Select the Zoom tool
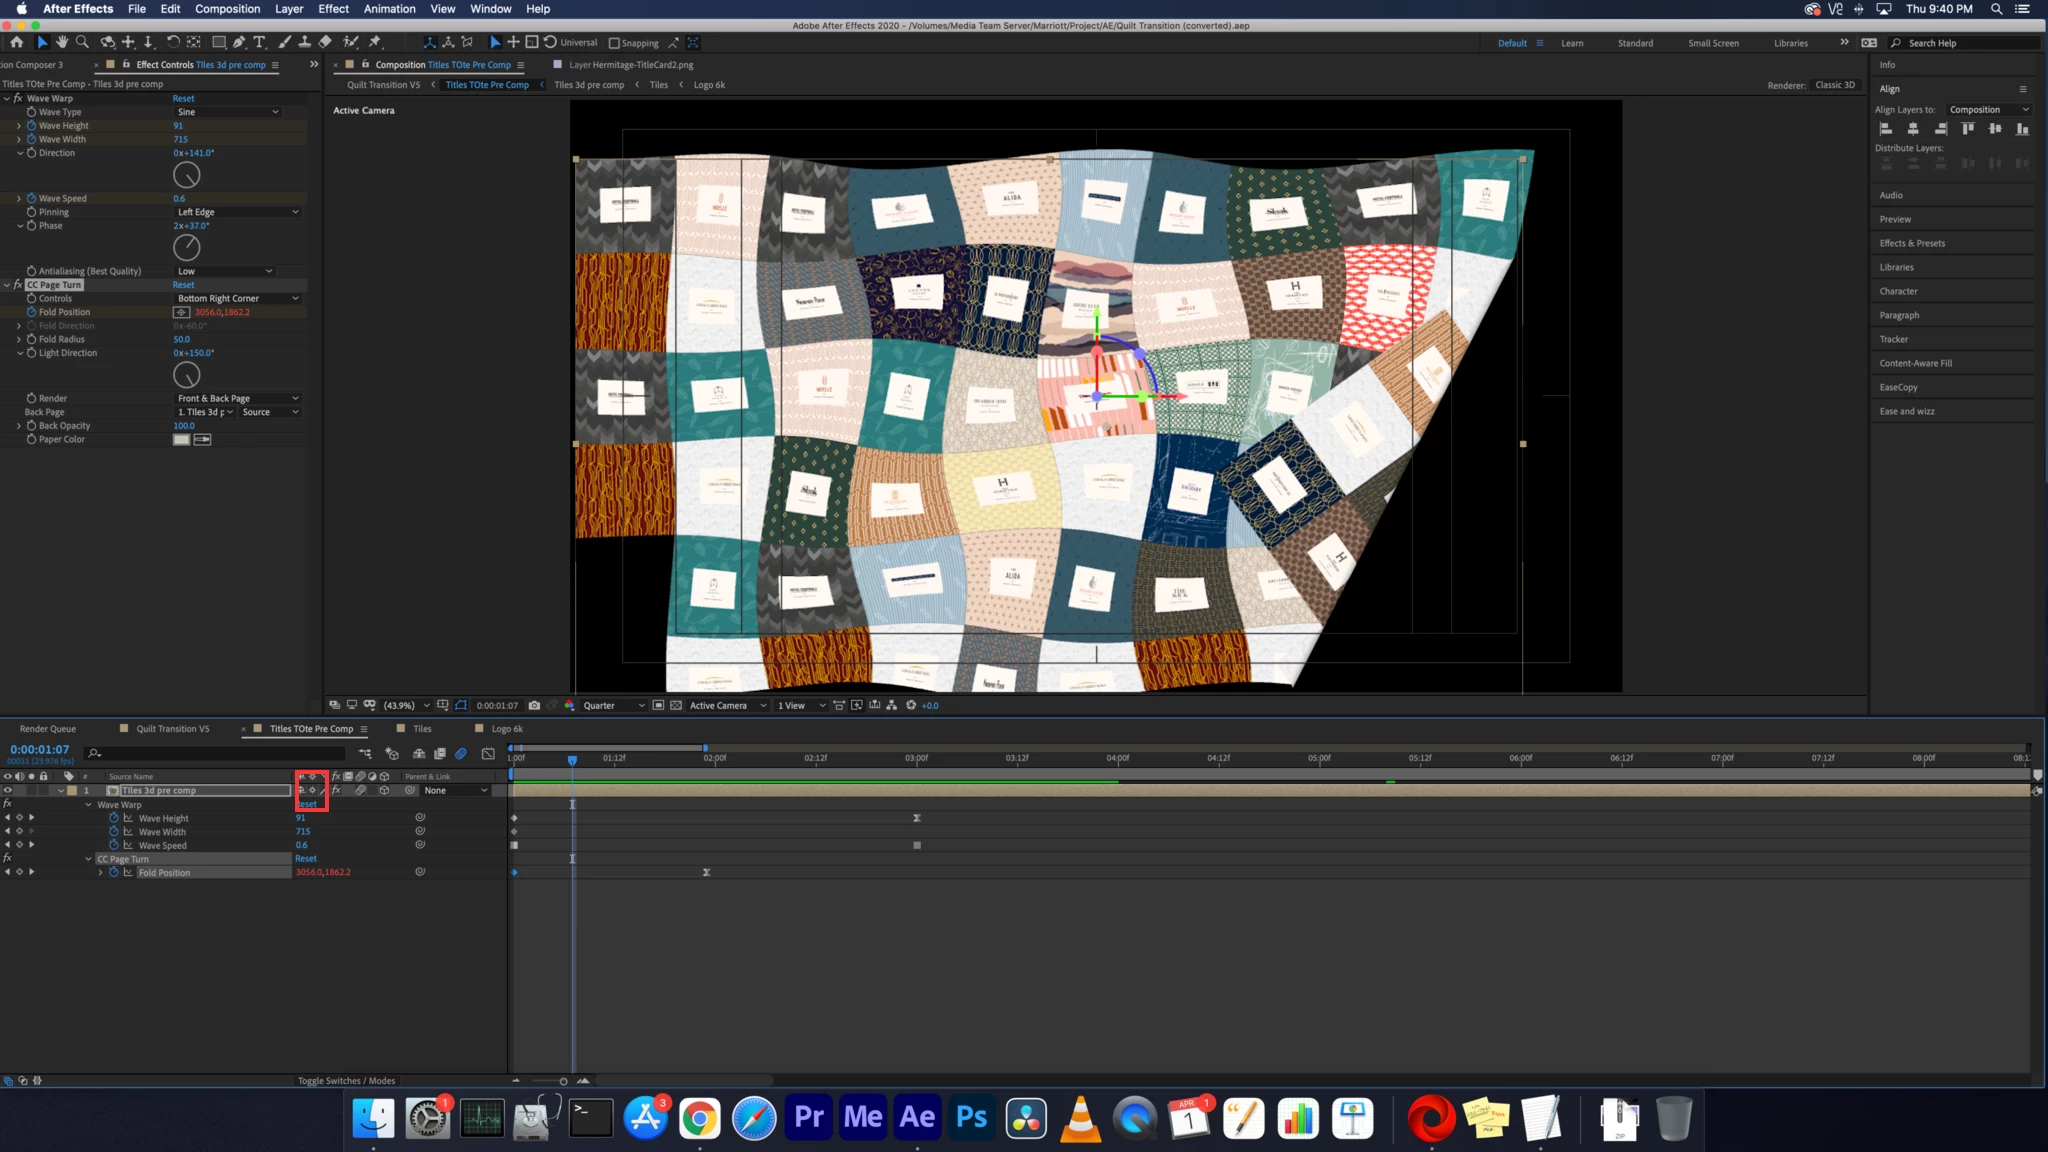The image size is (2048, 1152). point(82,42)
